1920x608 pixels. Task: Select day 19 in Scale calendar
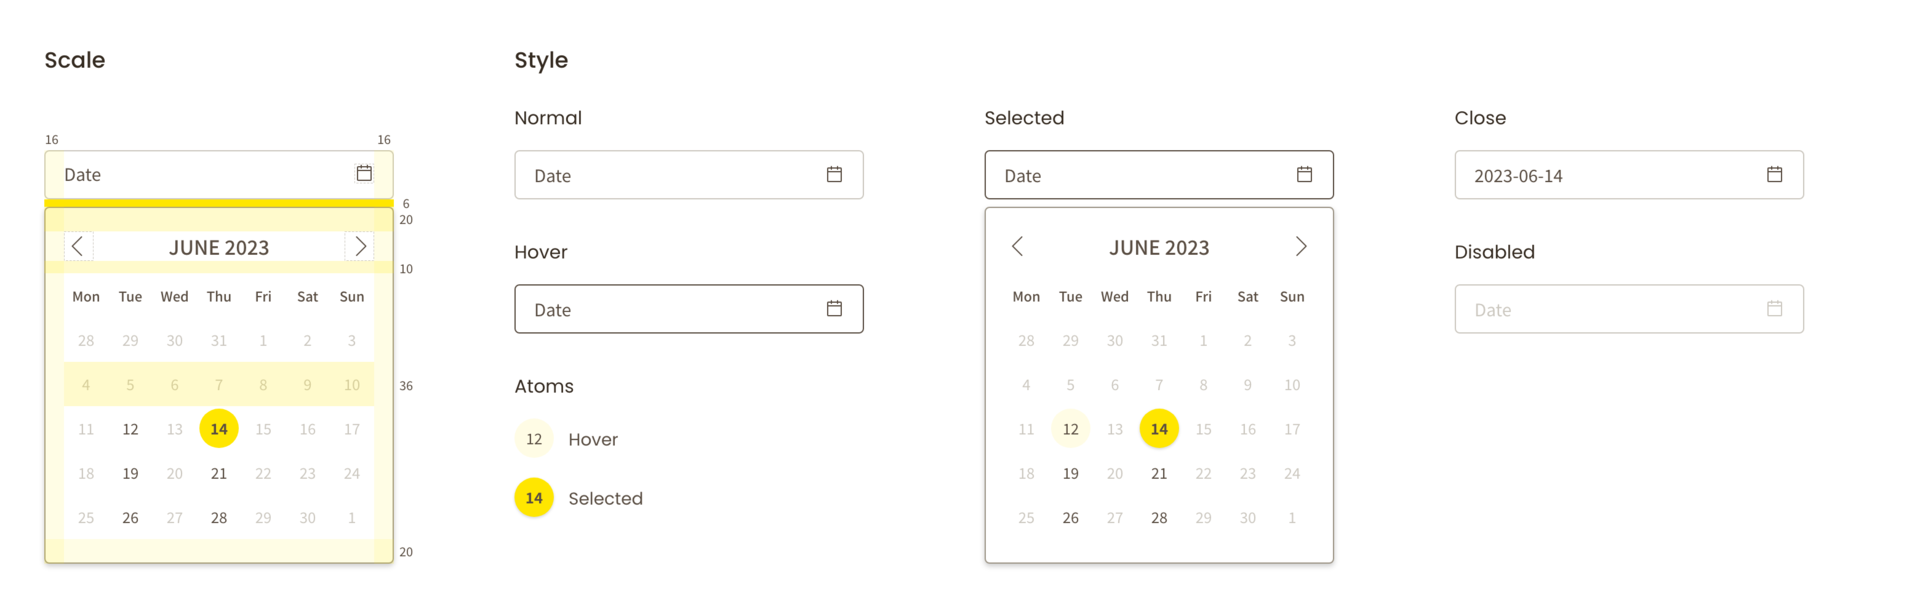(130, 473)
